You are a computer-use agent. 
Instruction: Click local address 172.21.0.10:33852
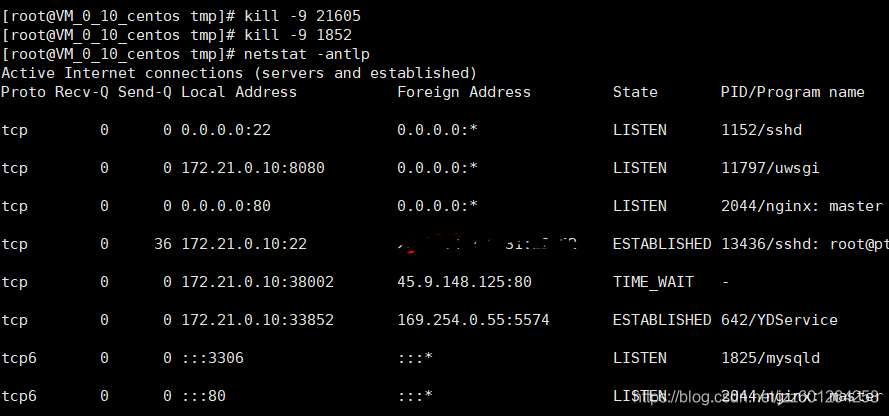(257, 320)
